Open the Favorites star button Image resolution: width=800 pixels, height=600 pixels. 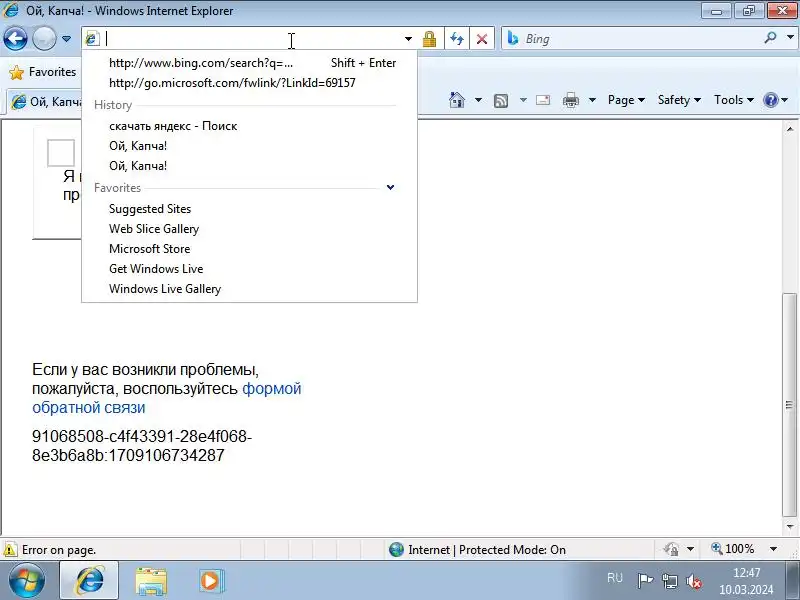coord(43,72)
